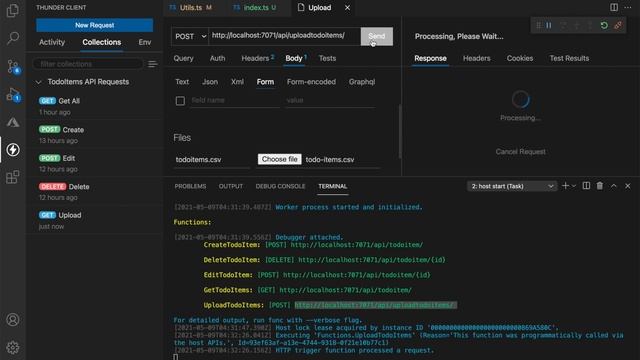
Task: Toggle the form field checkbox
Action: 180,100
